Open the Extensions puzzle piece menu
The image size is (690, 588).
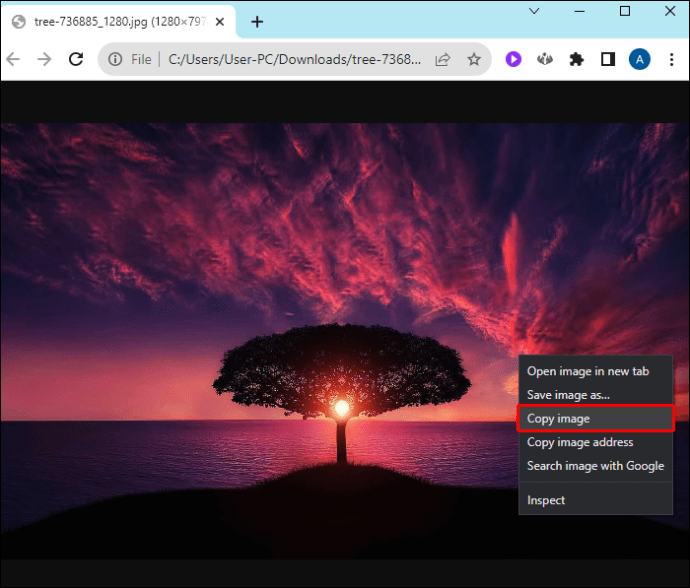point(576,59)
